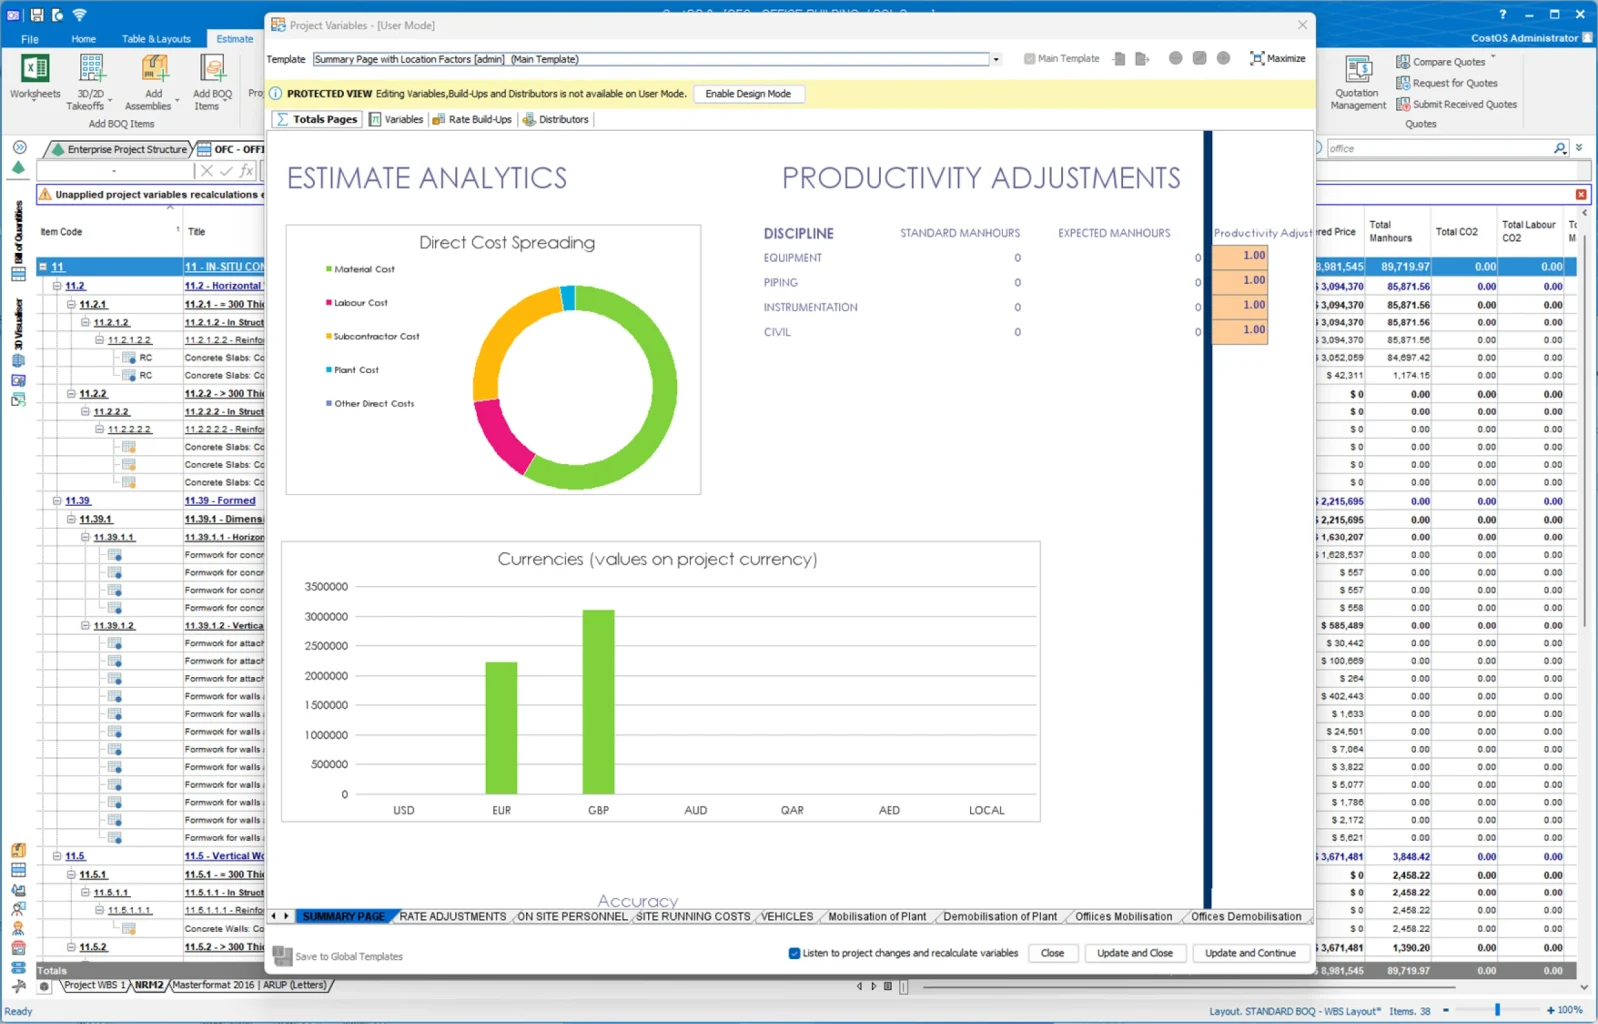
Task: Click sheet tabs scroll right arrow
Action: click(286, 916)
